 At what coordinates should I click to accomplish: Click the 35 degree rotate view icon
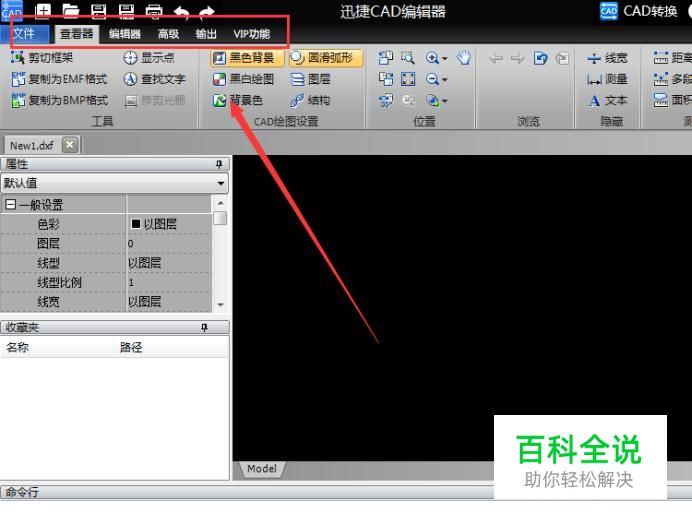click(x=386, y=101)
